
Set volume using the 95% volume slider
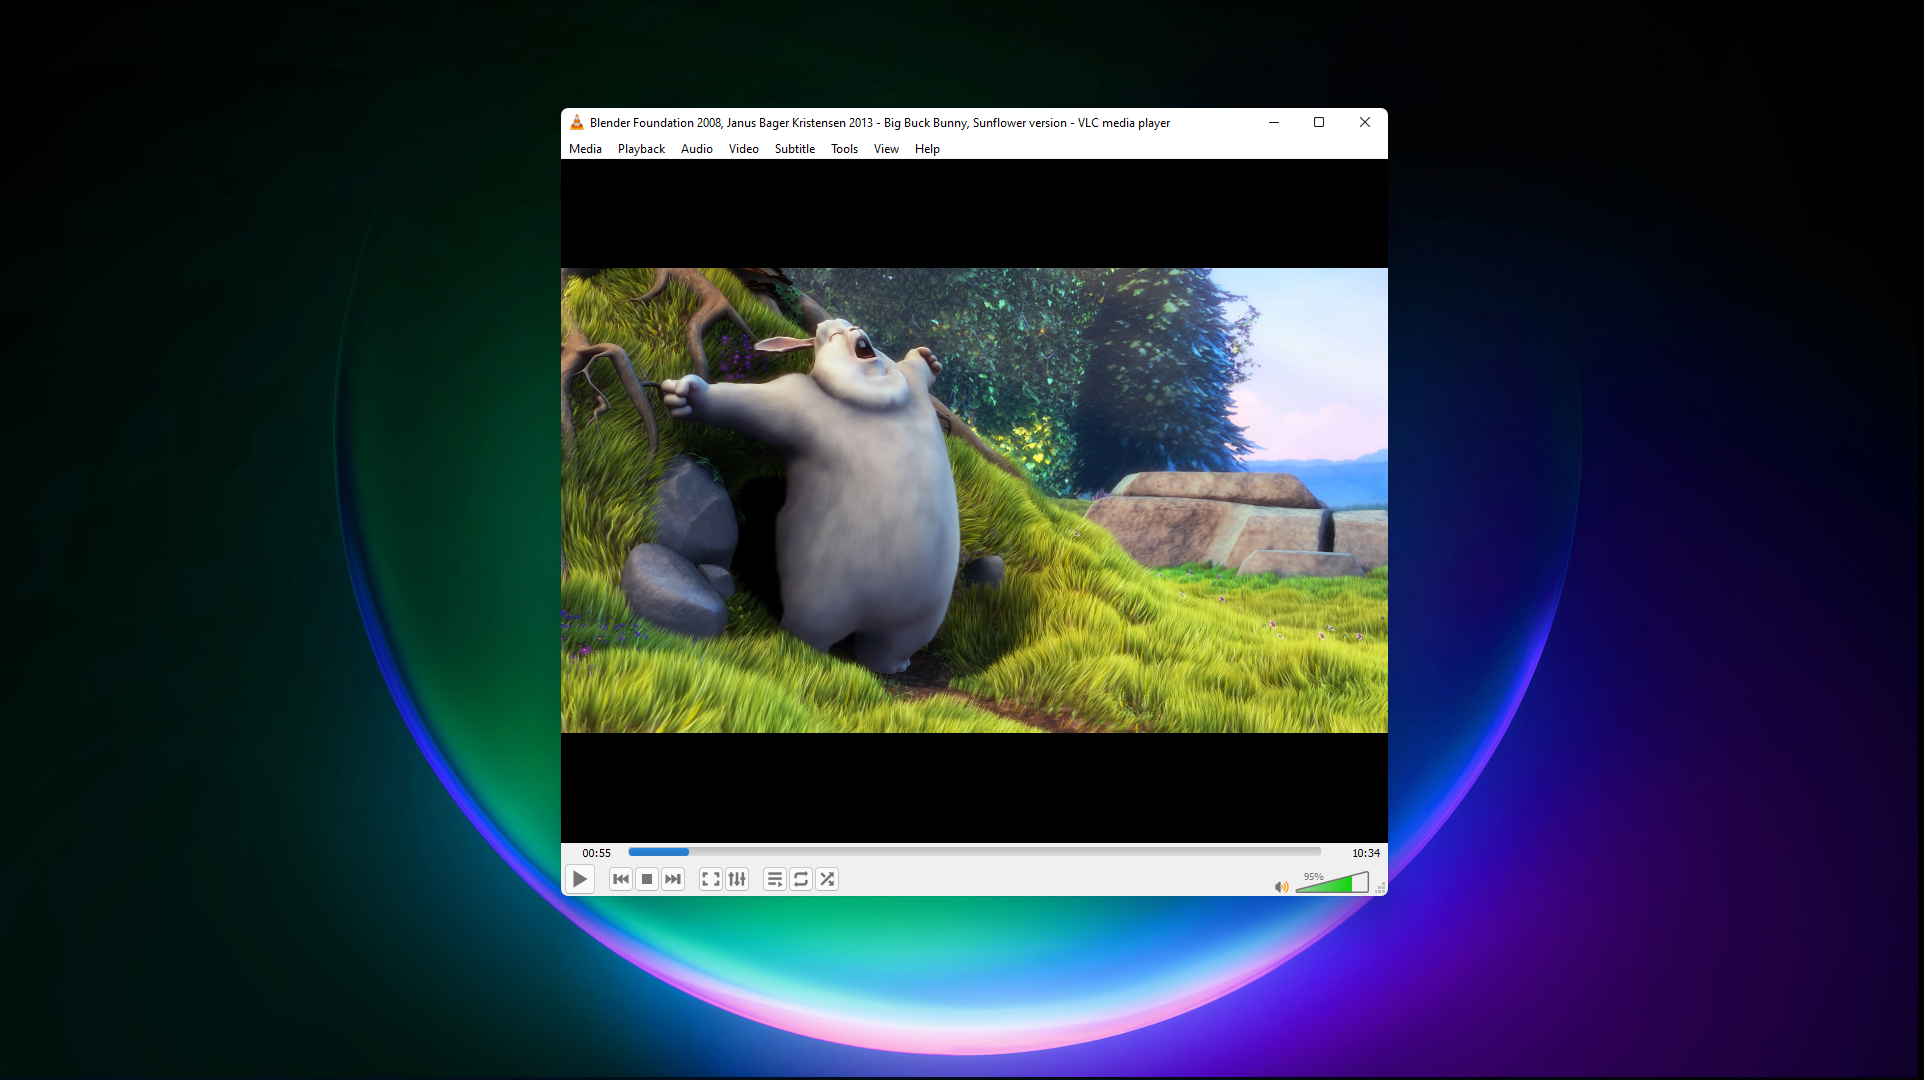(1330, 886)
